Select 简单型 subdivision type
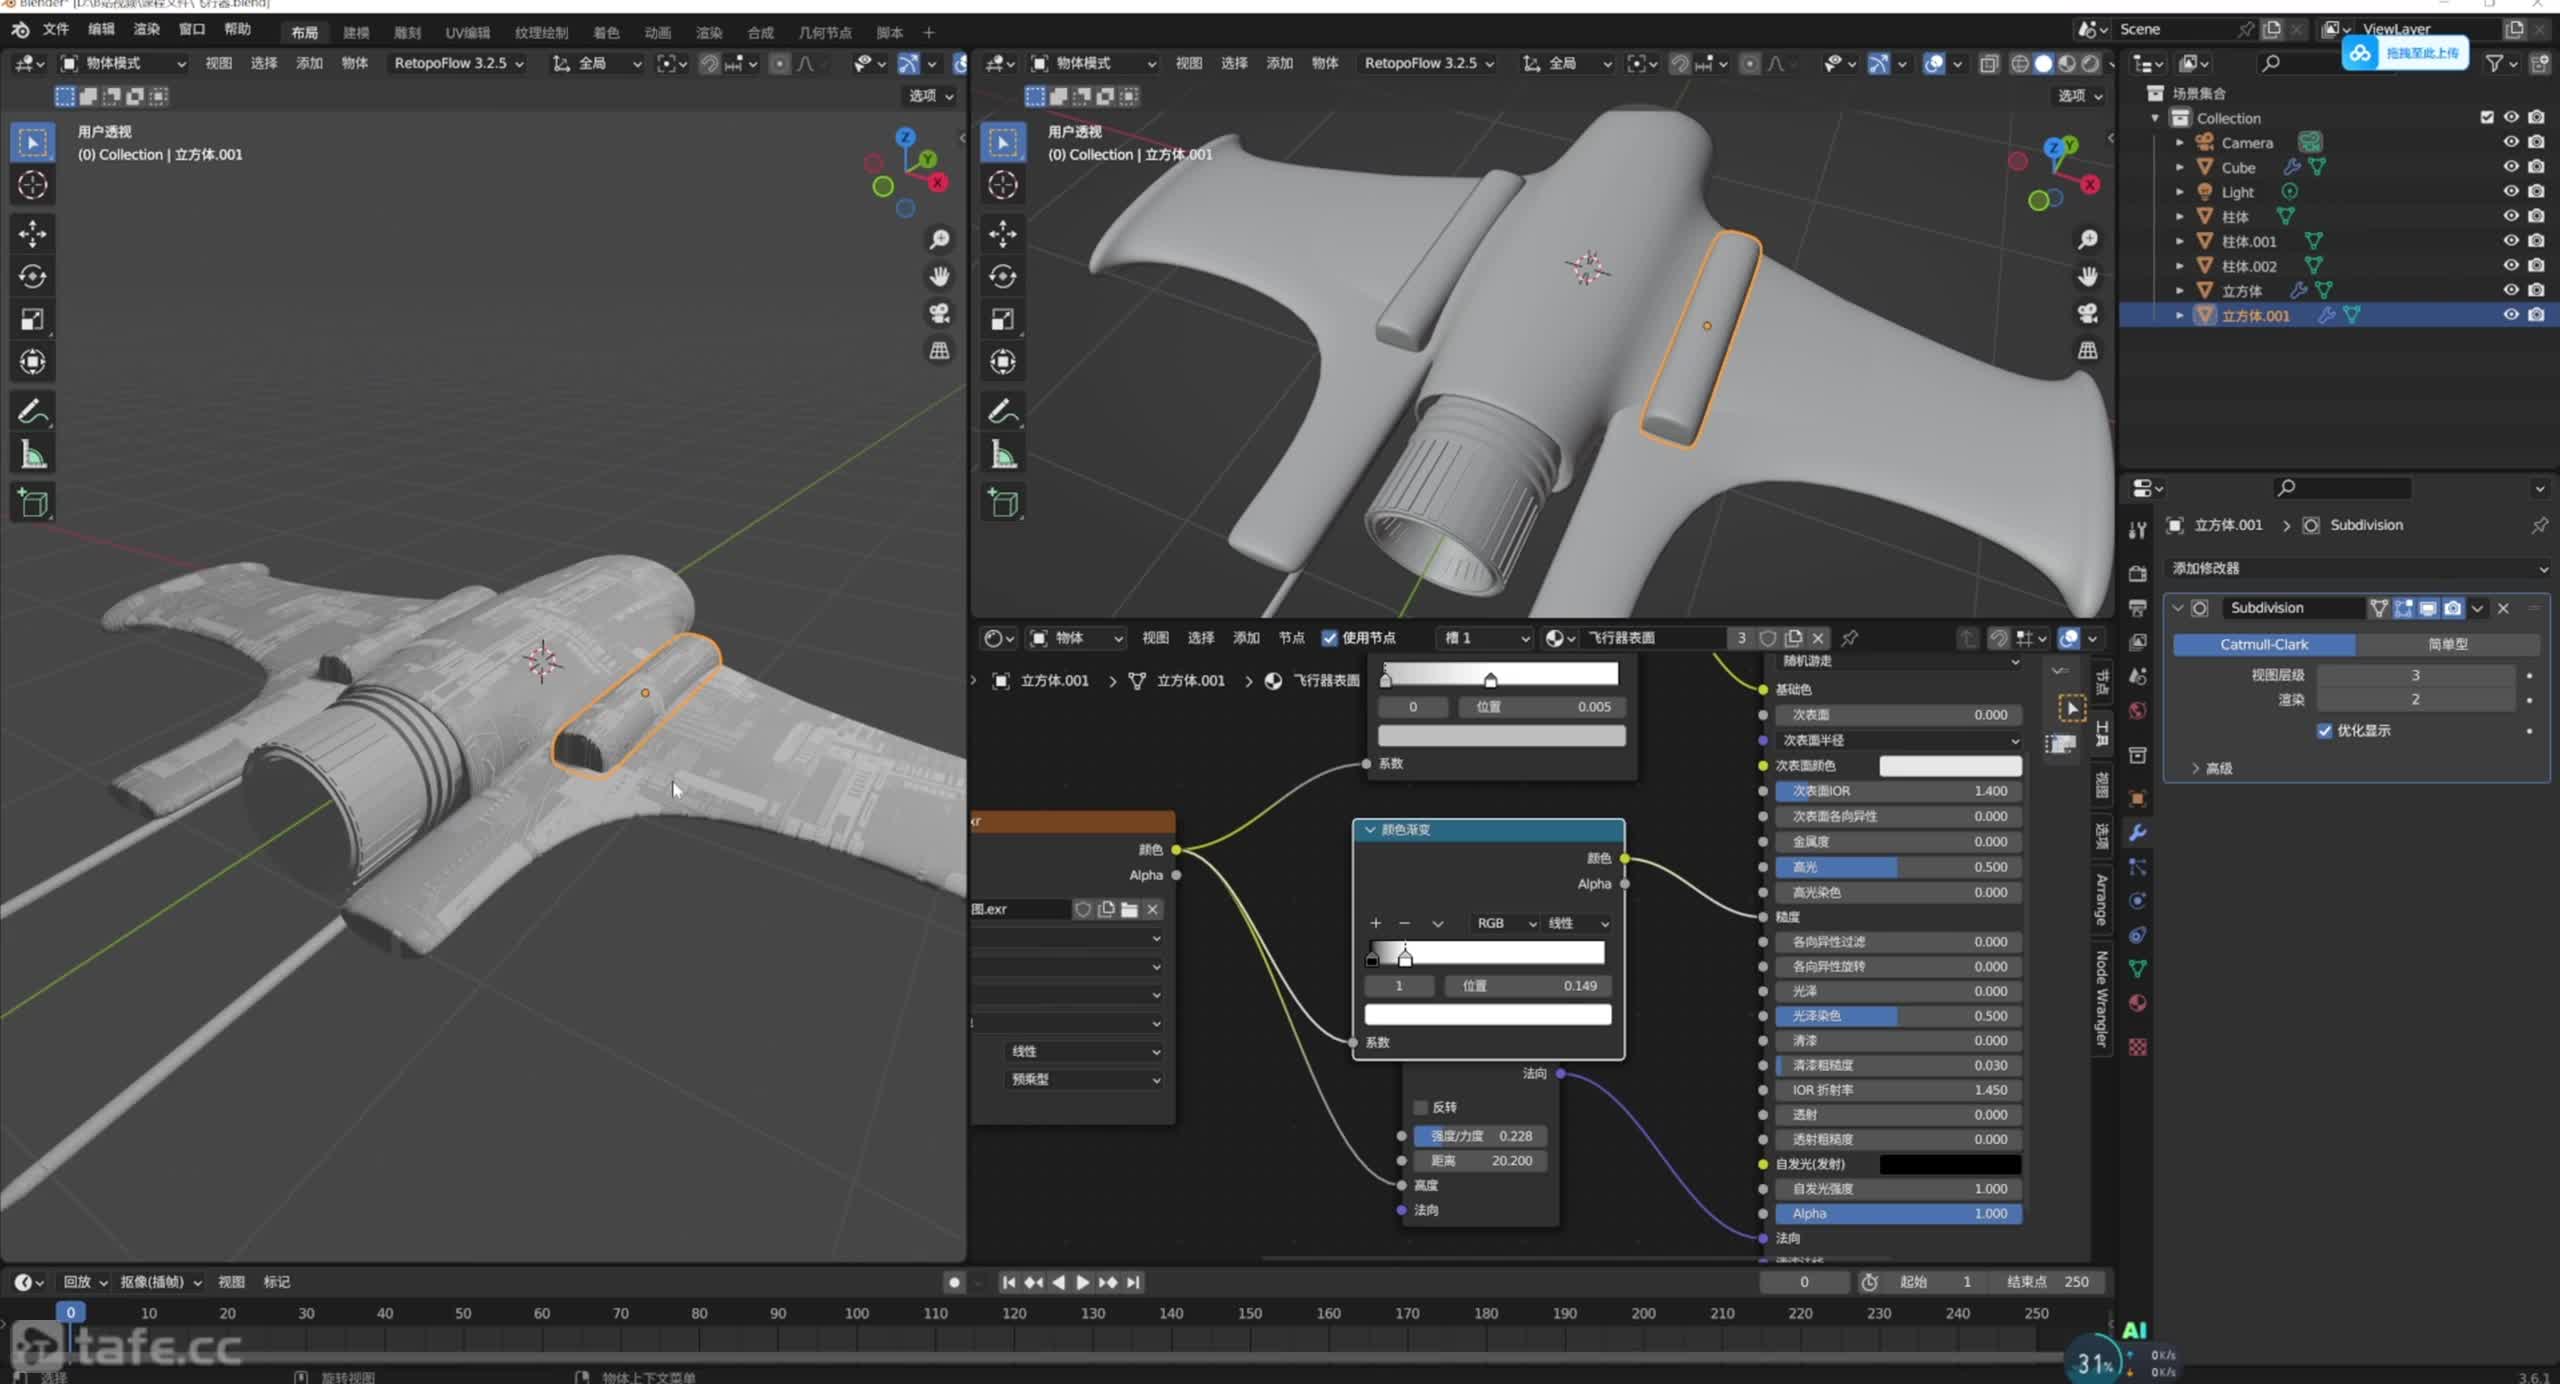This screenshot has width=2560, height=1384. 2447,644
